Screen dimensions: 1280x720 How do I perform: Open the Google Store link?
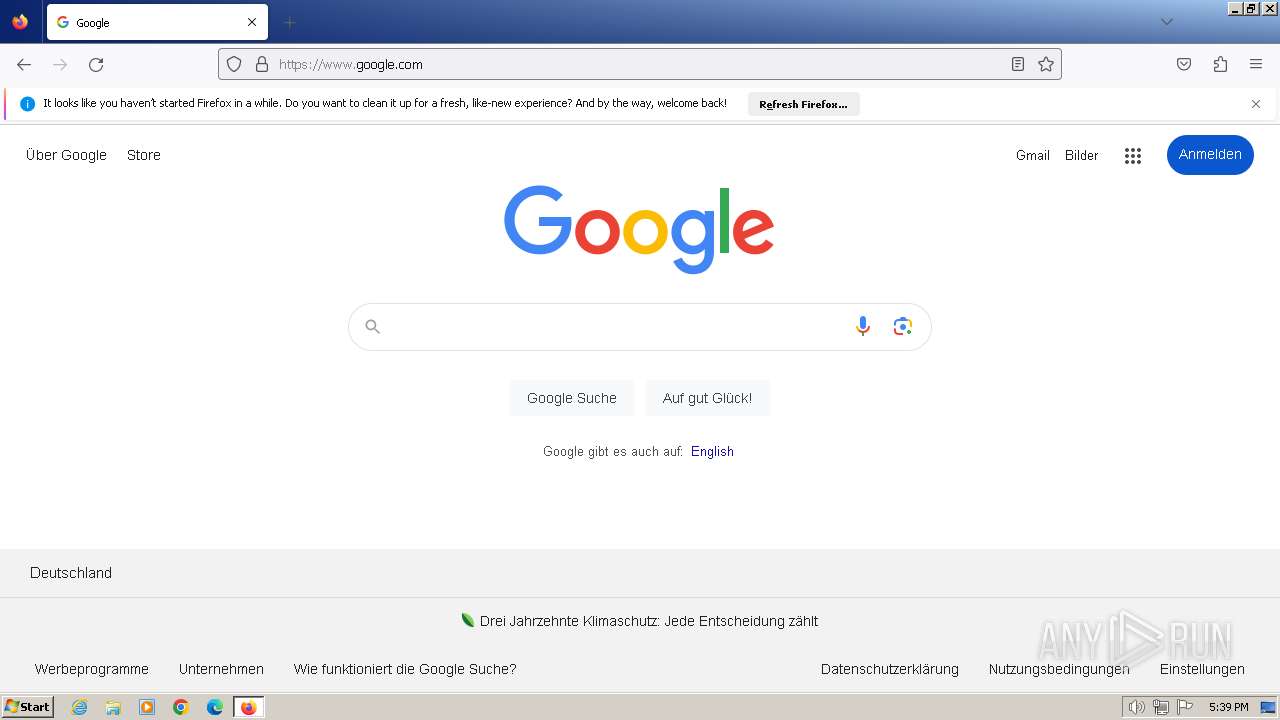coord(144,155)
